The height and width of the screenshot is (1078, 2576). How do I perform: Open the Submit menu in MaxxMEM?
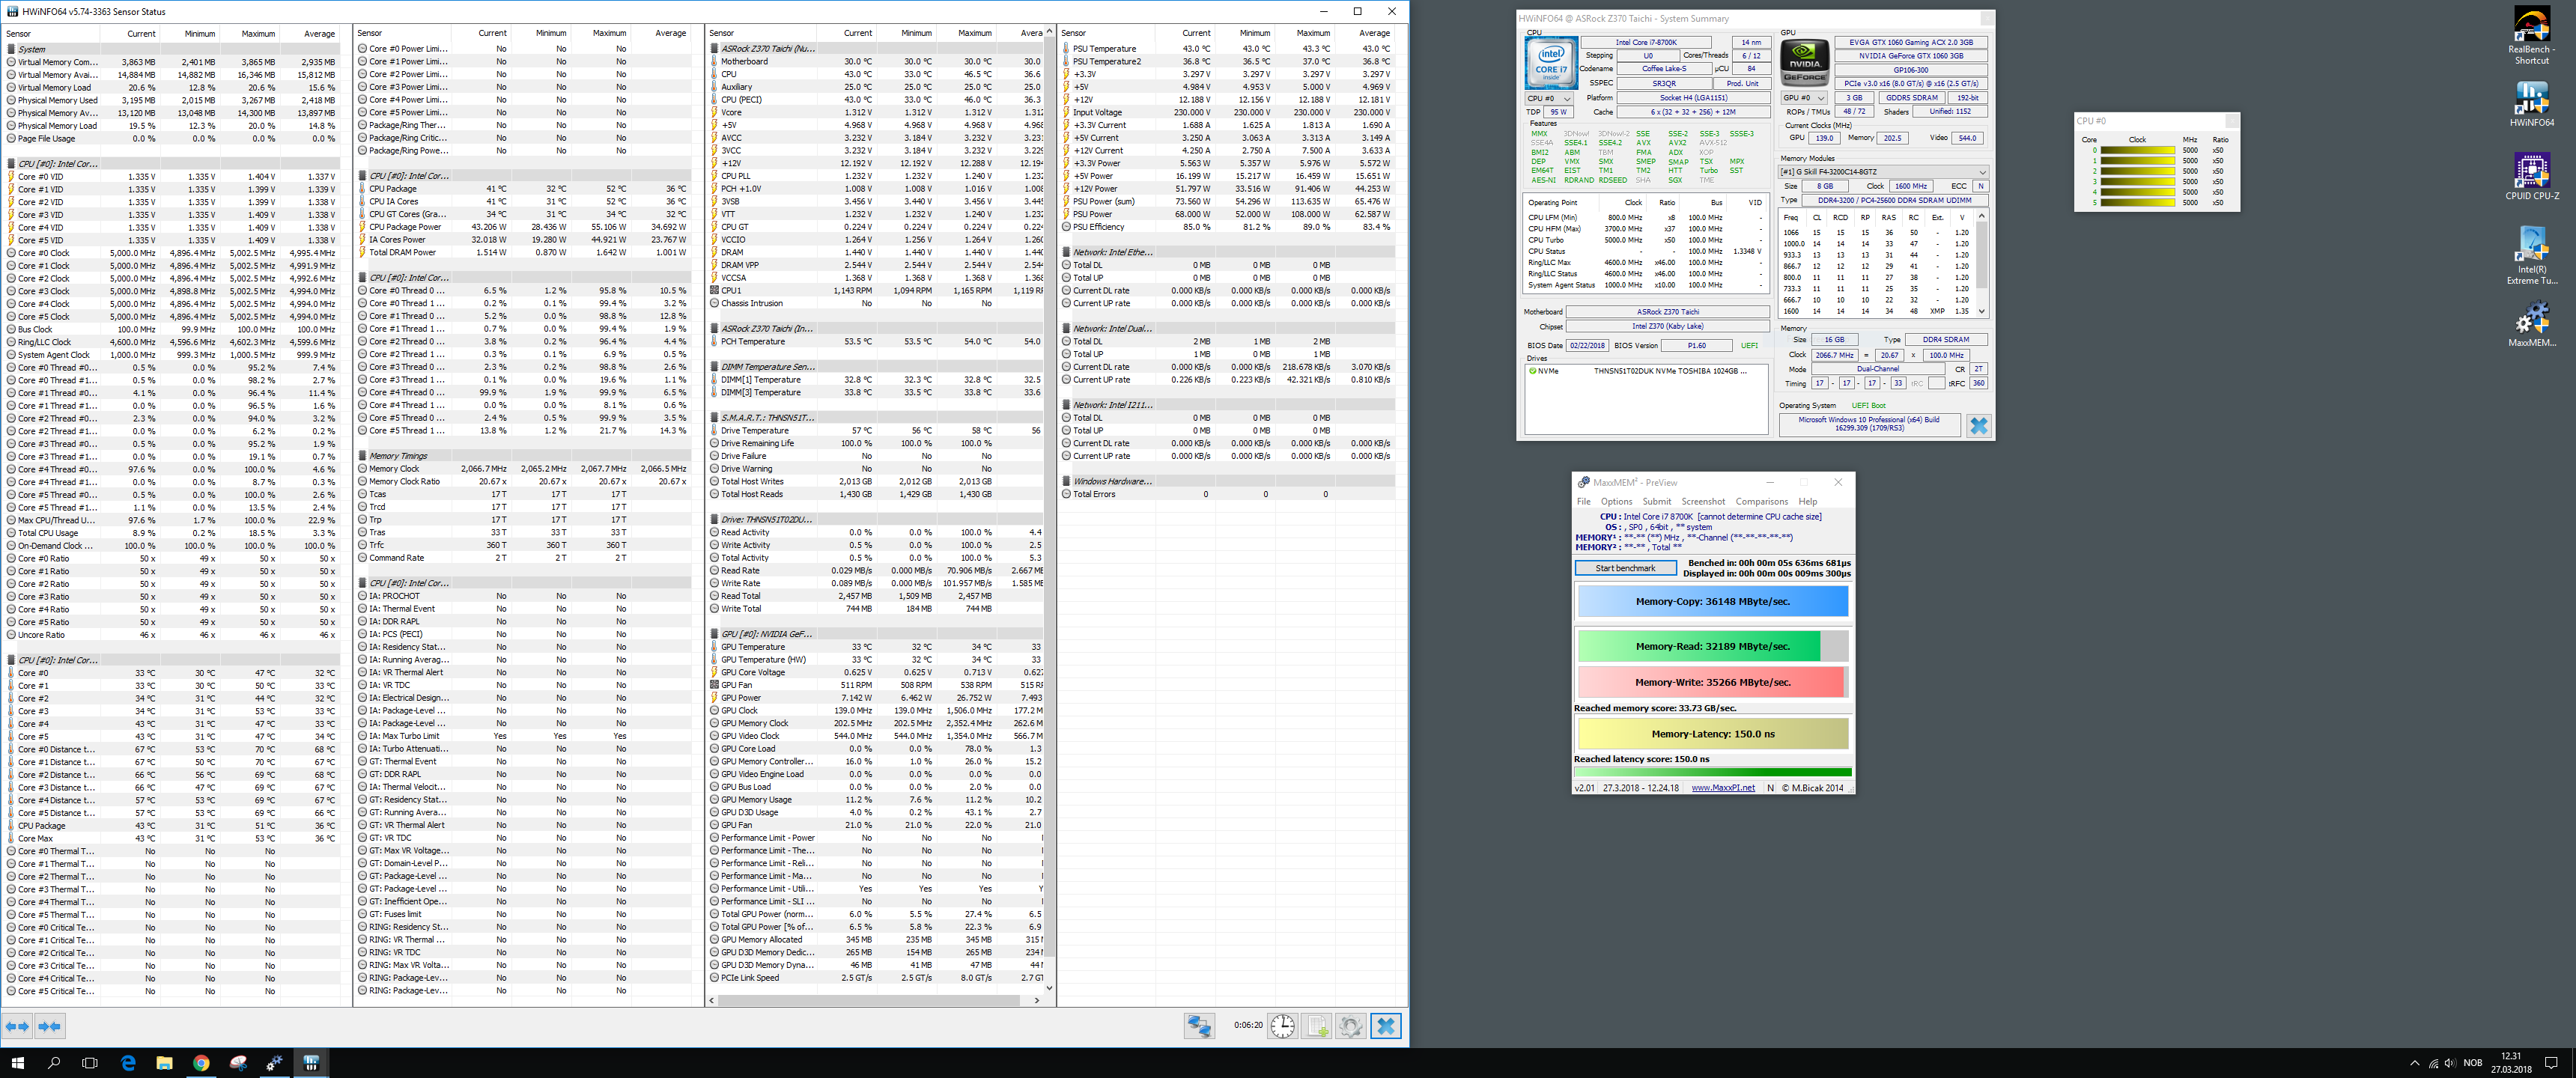(1656, 501)
